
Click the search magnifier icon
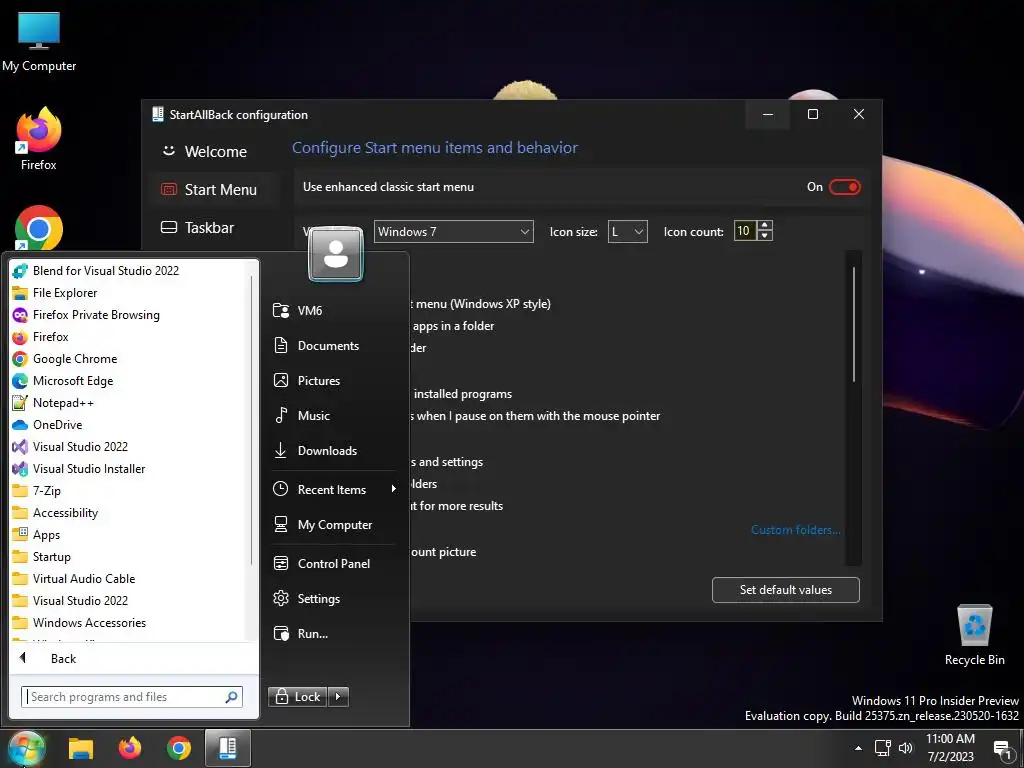(231, 697)
